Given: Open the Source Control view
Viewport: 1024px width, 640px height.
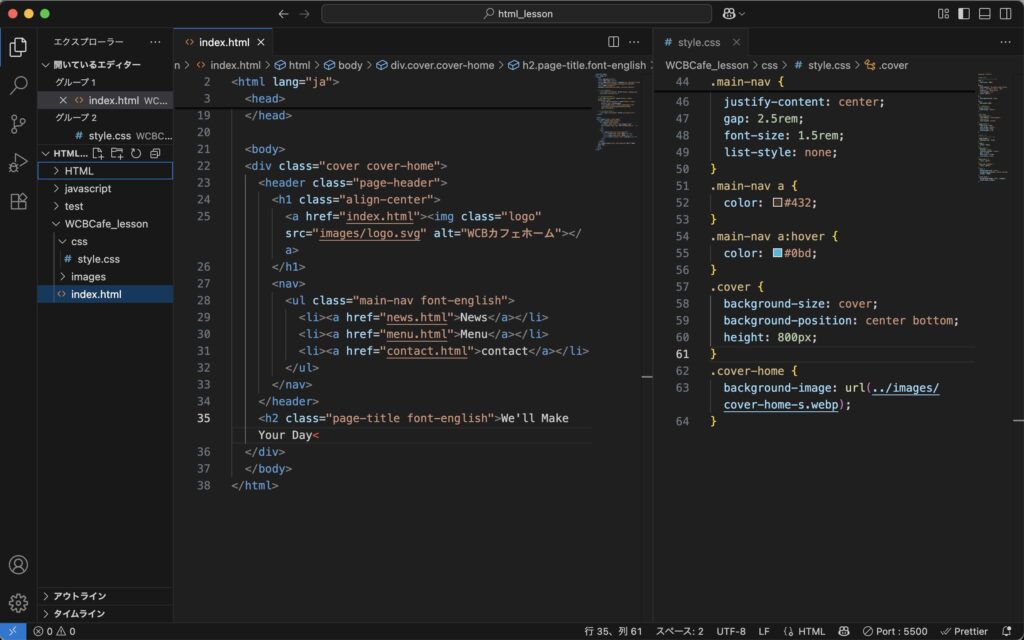Looking at the screenshot, I should click(18, 124).
